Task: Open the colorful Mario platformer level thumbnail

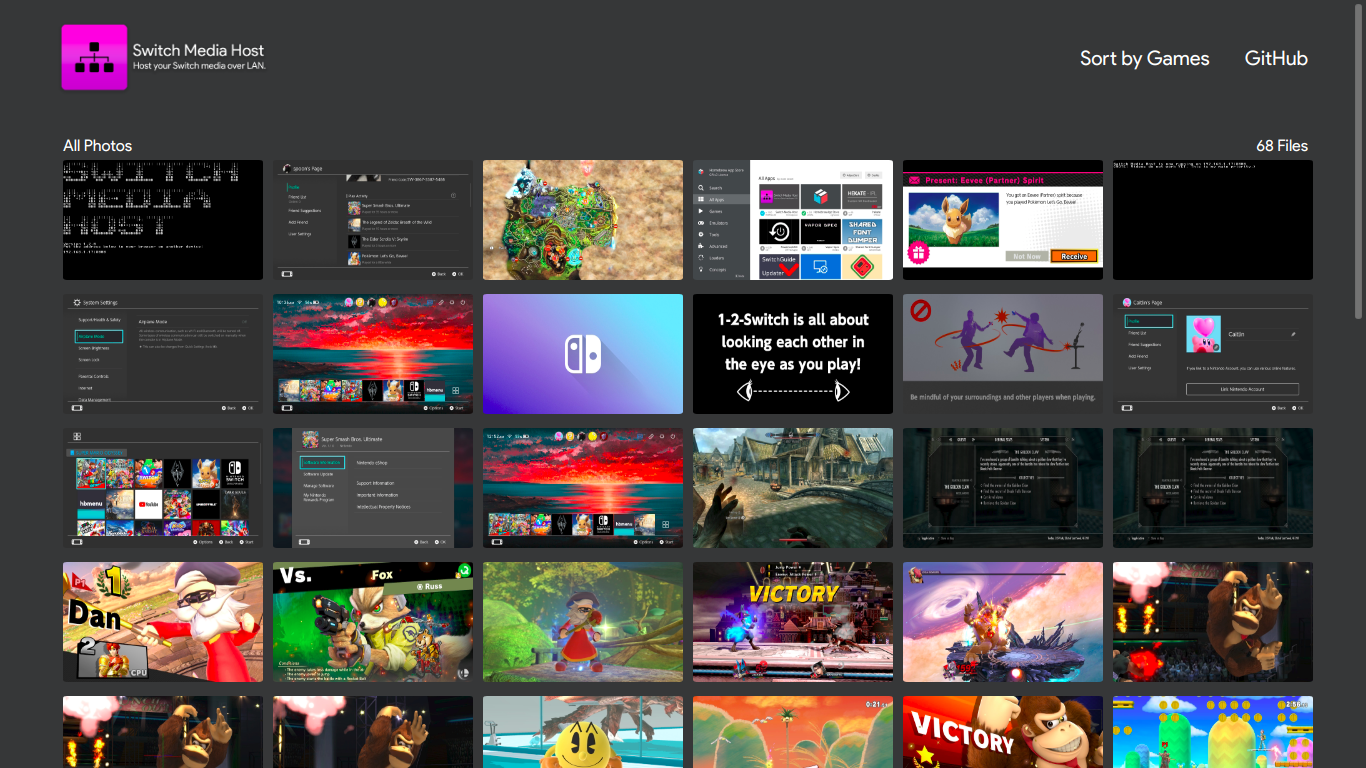Action: 1213,732
